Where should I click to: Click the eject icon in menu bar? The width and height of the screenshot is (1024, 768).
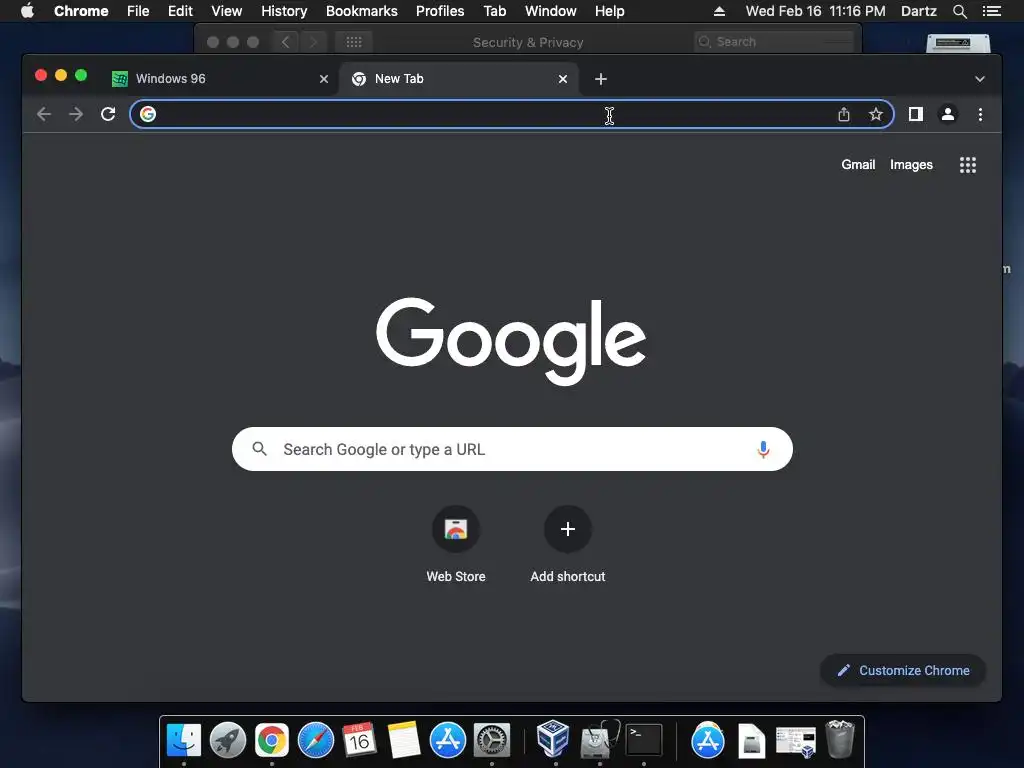pyautogui.click(x=719, y=11)
